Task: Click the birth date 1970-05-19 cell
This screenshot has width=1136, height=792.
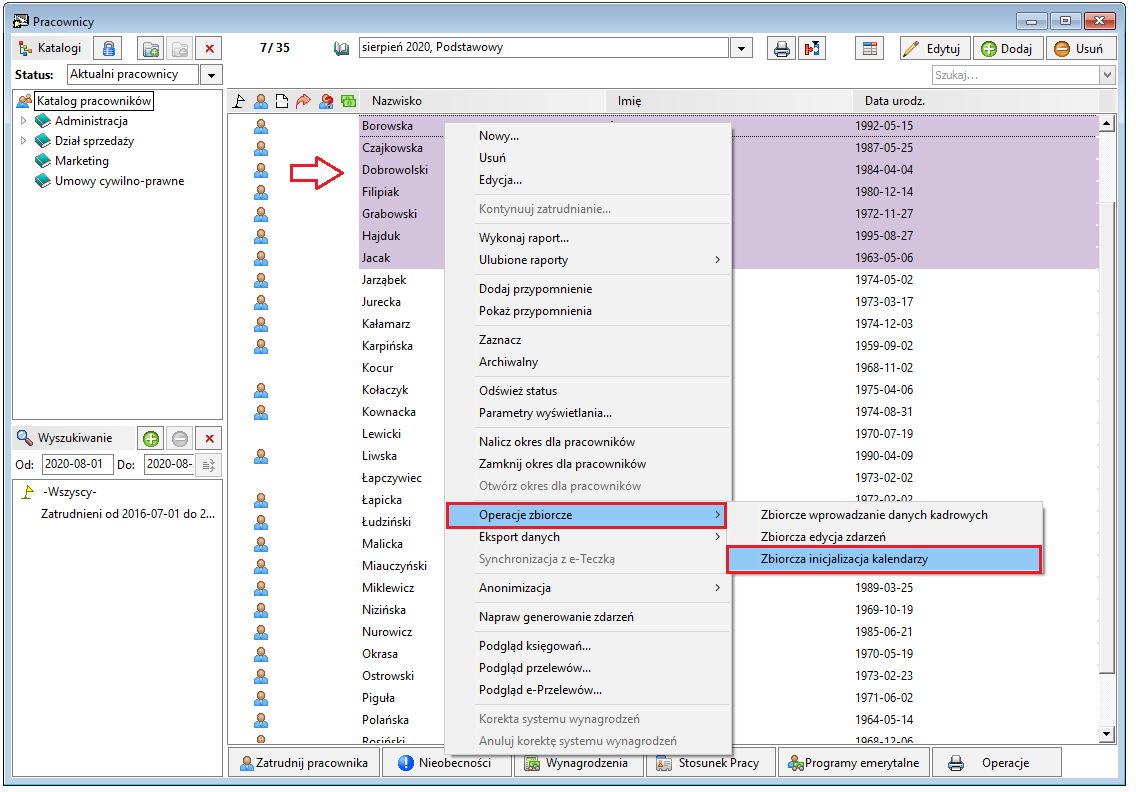Action: (884, 654)
